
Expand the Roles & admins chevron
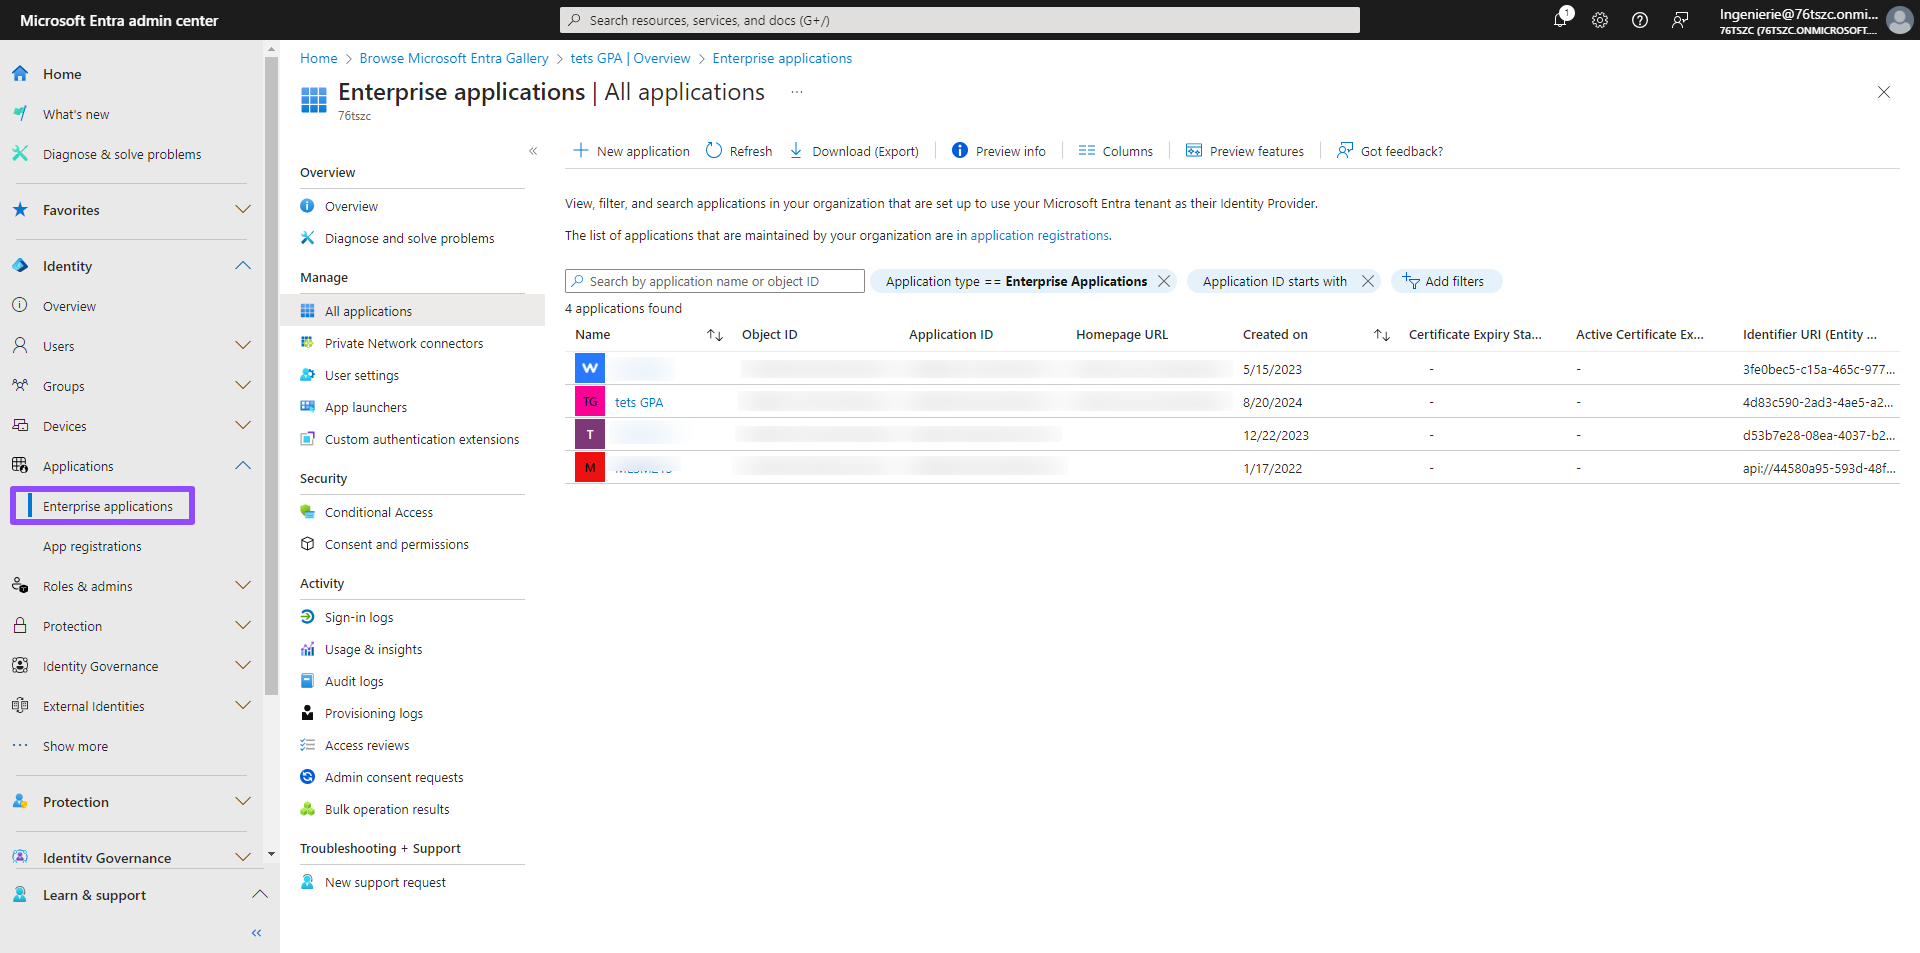(243, 585)
